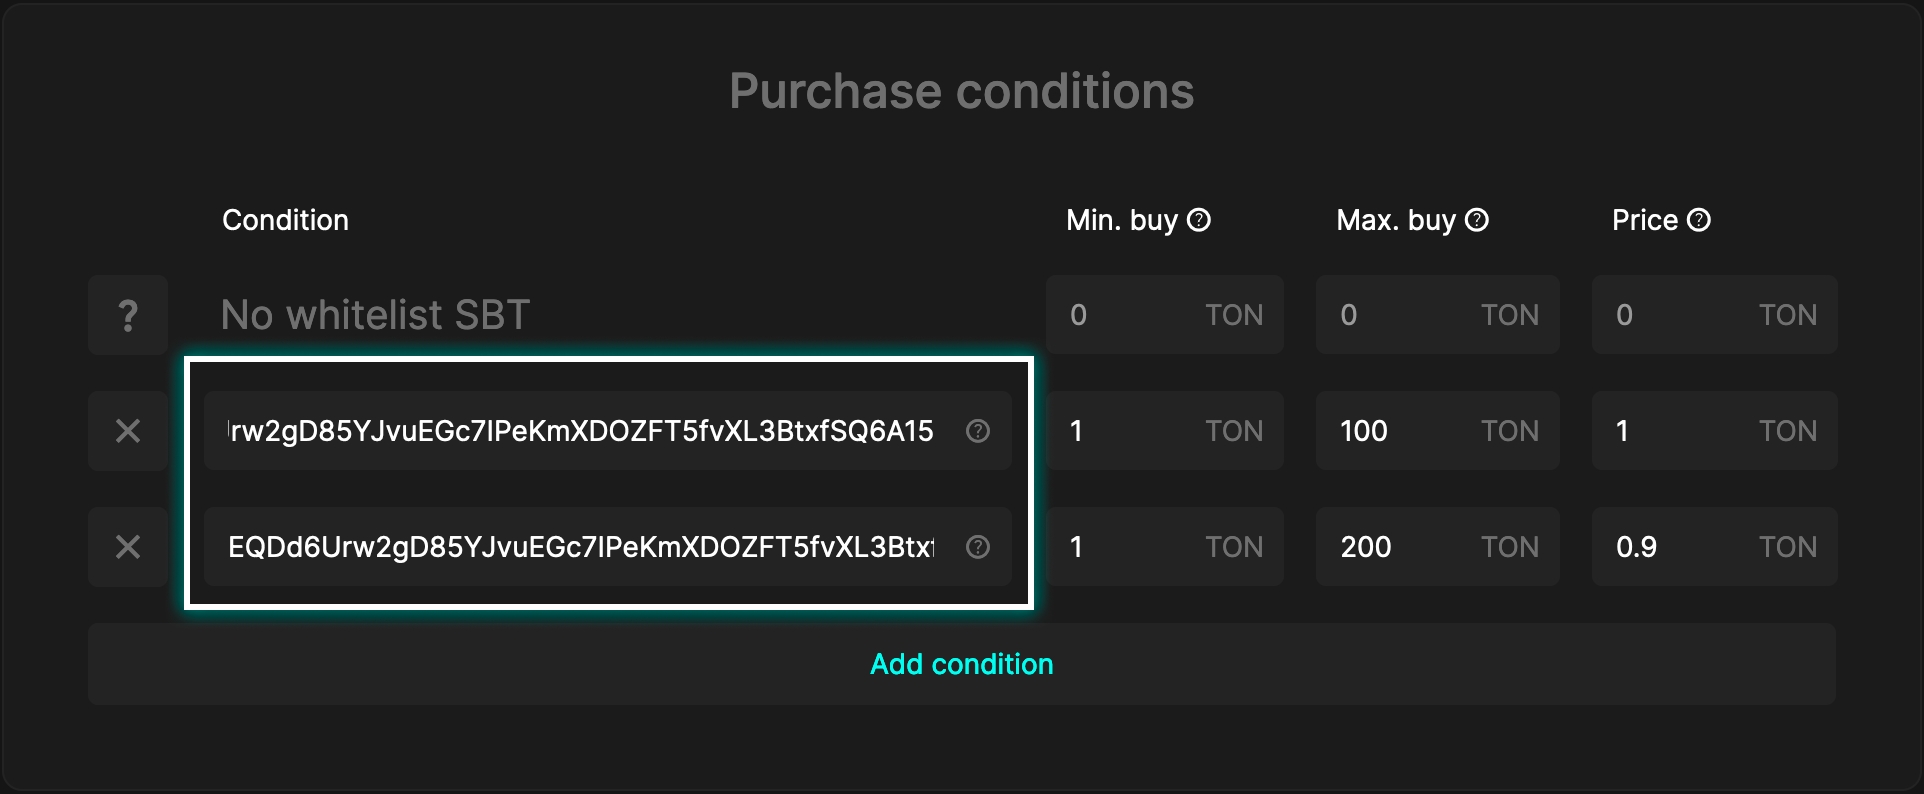Click the Price help icon
The image size is (1924, 794).
[1698, 220]
